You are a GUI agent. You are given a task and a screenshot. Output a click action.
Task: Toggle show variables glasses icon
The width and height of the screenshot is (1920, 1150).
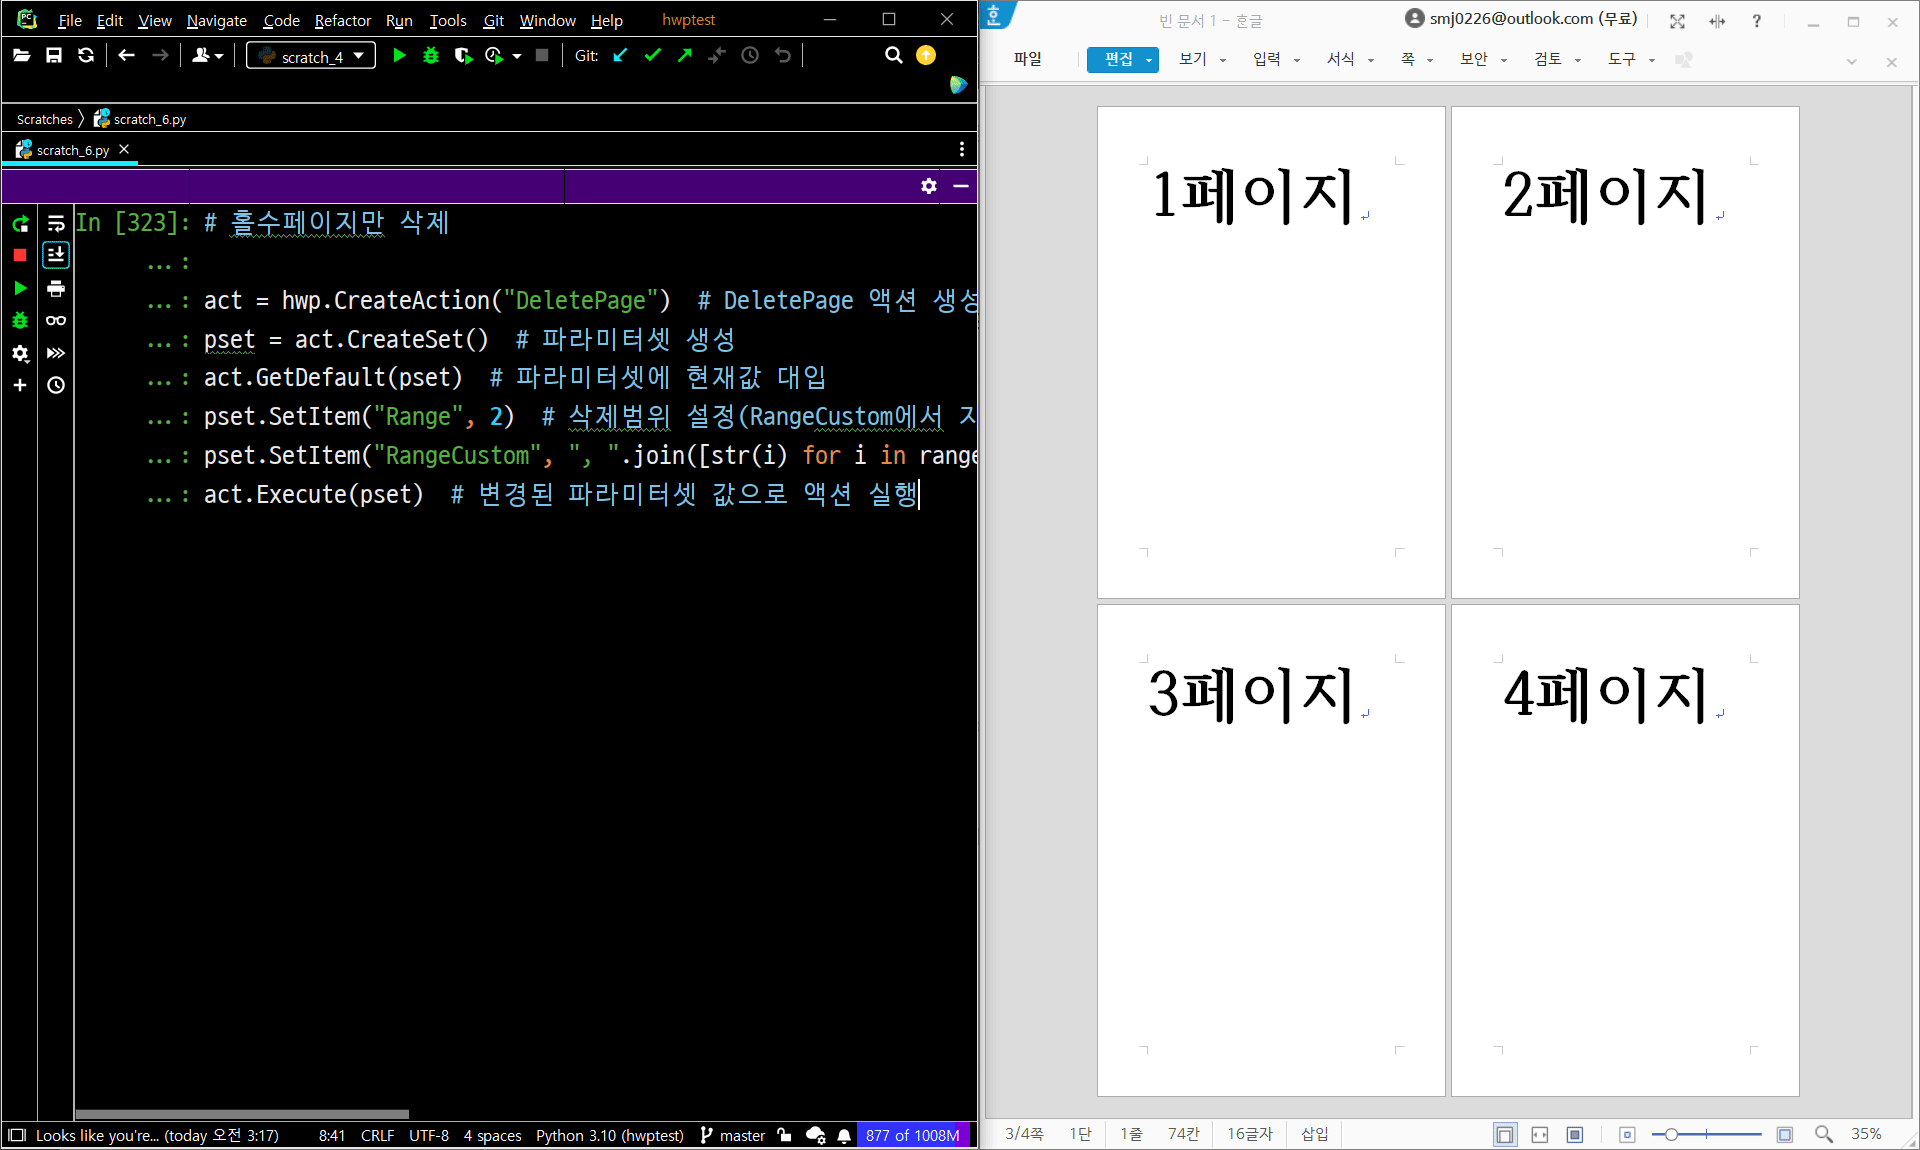pos(56,321)
